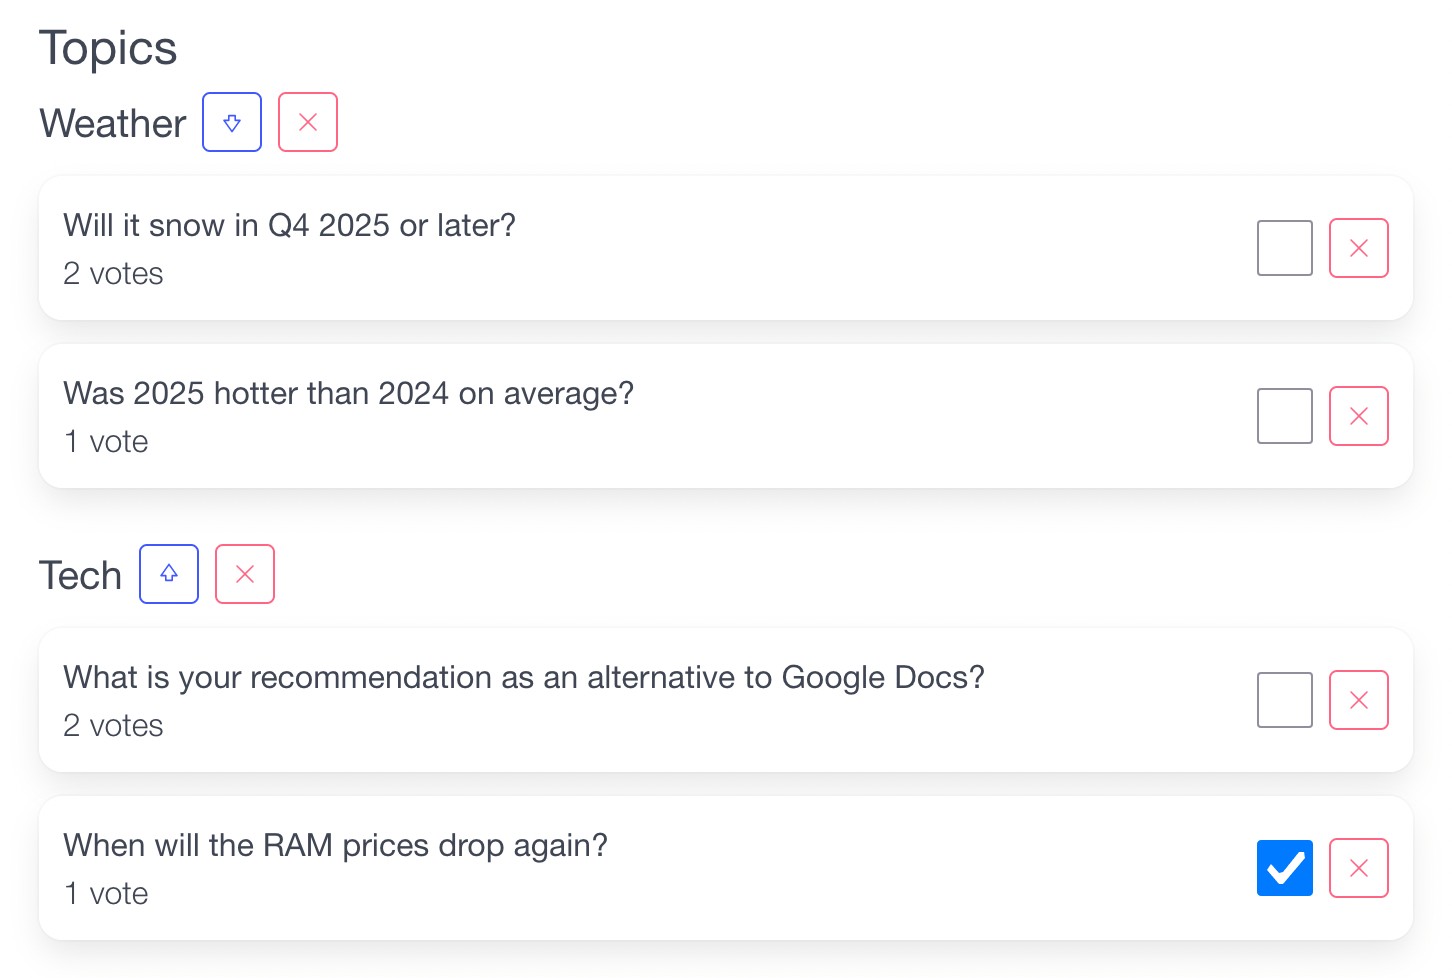This screenshot has width=1452, height=978.
Task: Remove the RAM prices question
Action: [1358, 868]
